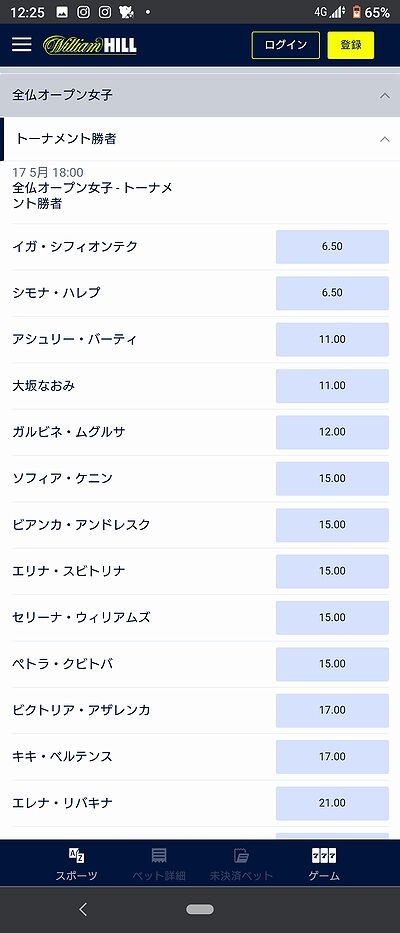
Task: Select 17.00 odds for キキ・ベルテンス
Action: point(332,757)
